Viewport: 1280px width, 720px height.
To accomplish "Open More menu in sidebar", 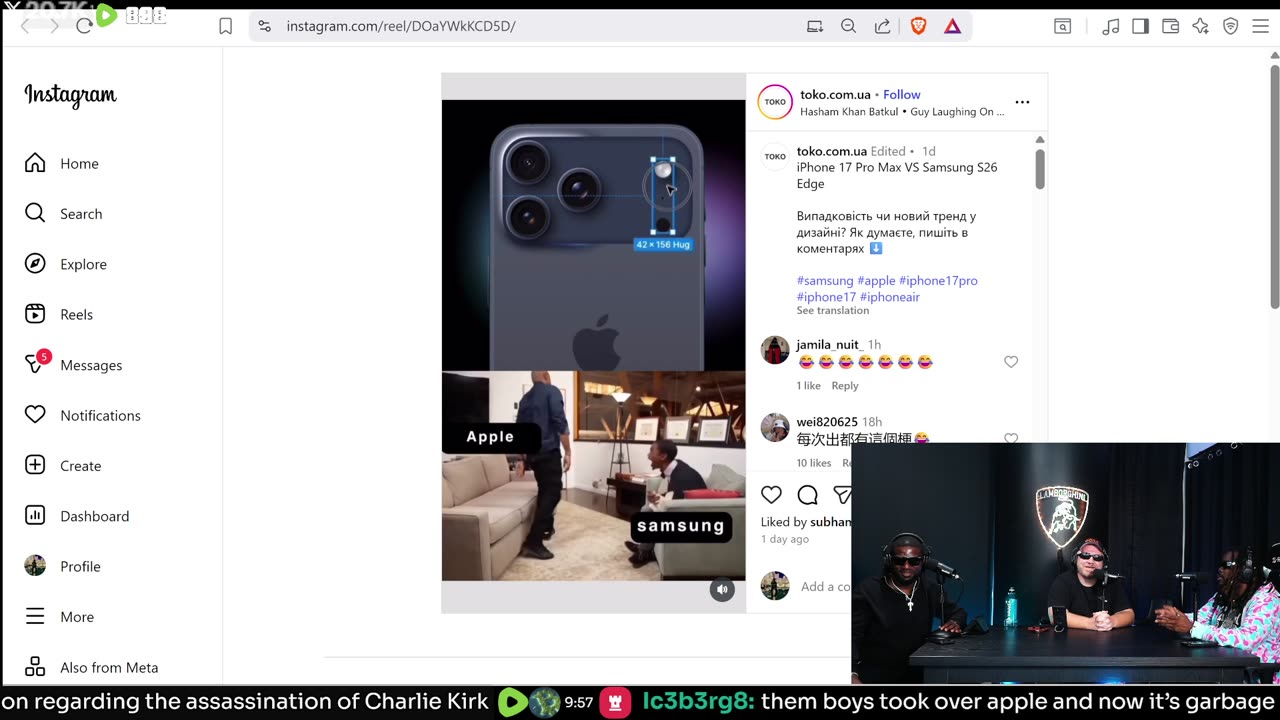I will pos(58,617).
